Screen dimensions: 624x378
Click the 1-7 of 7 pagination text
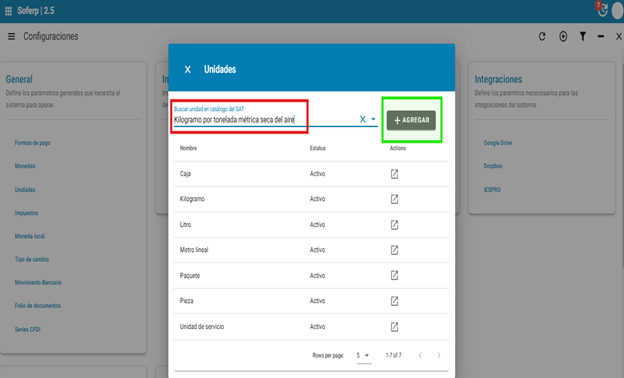tap(393, 355)
